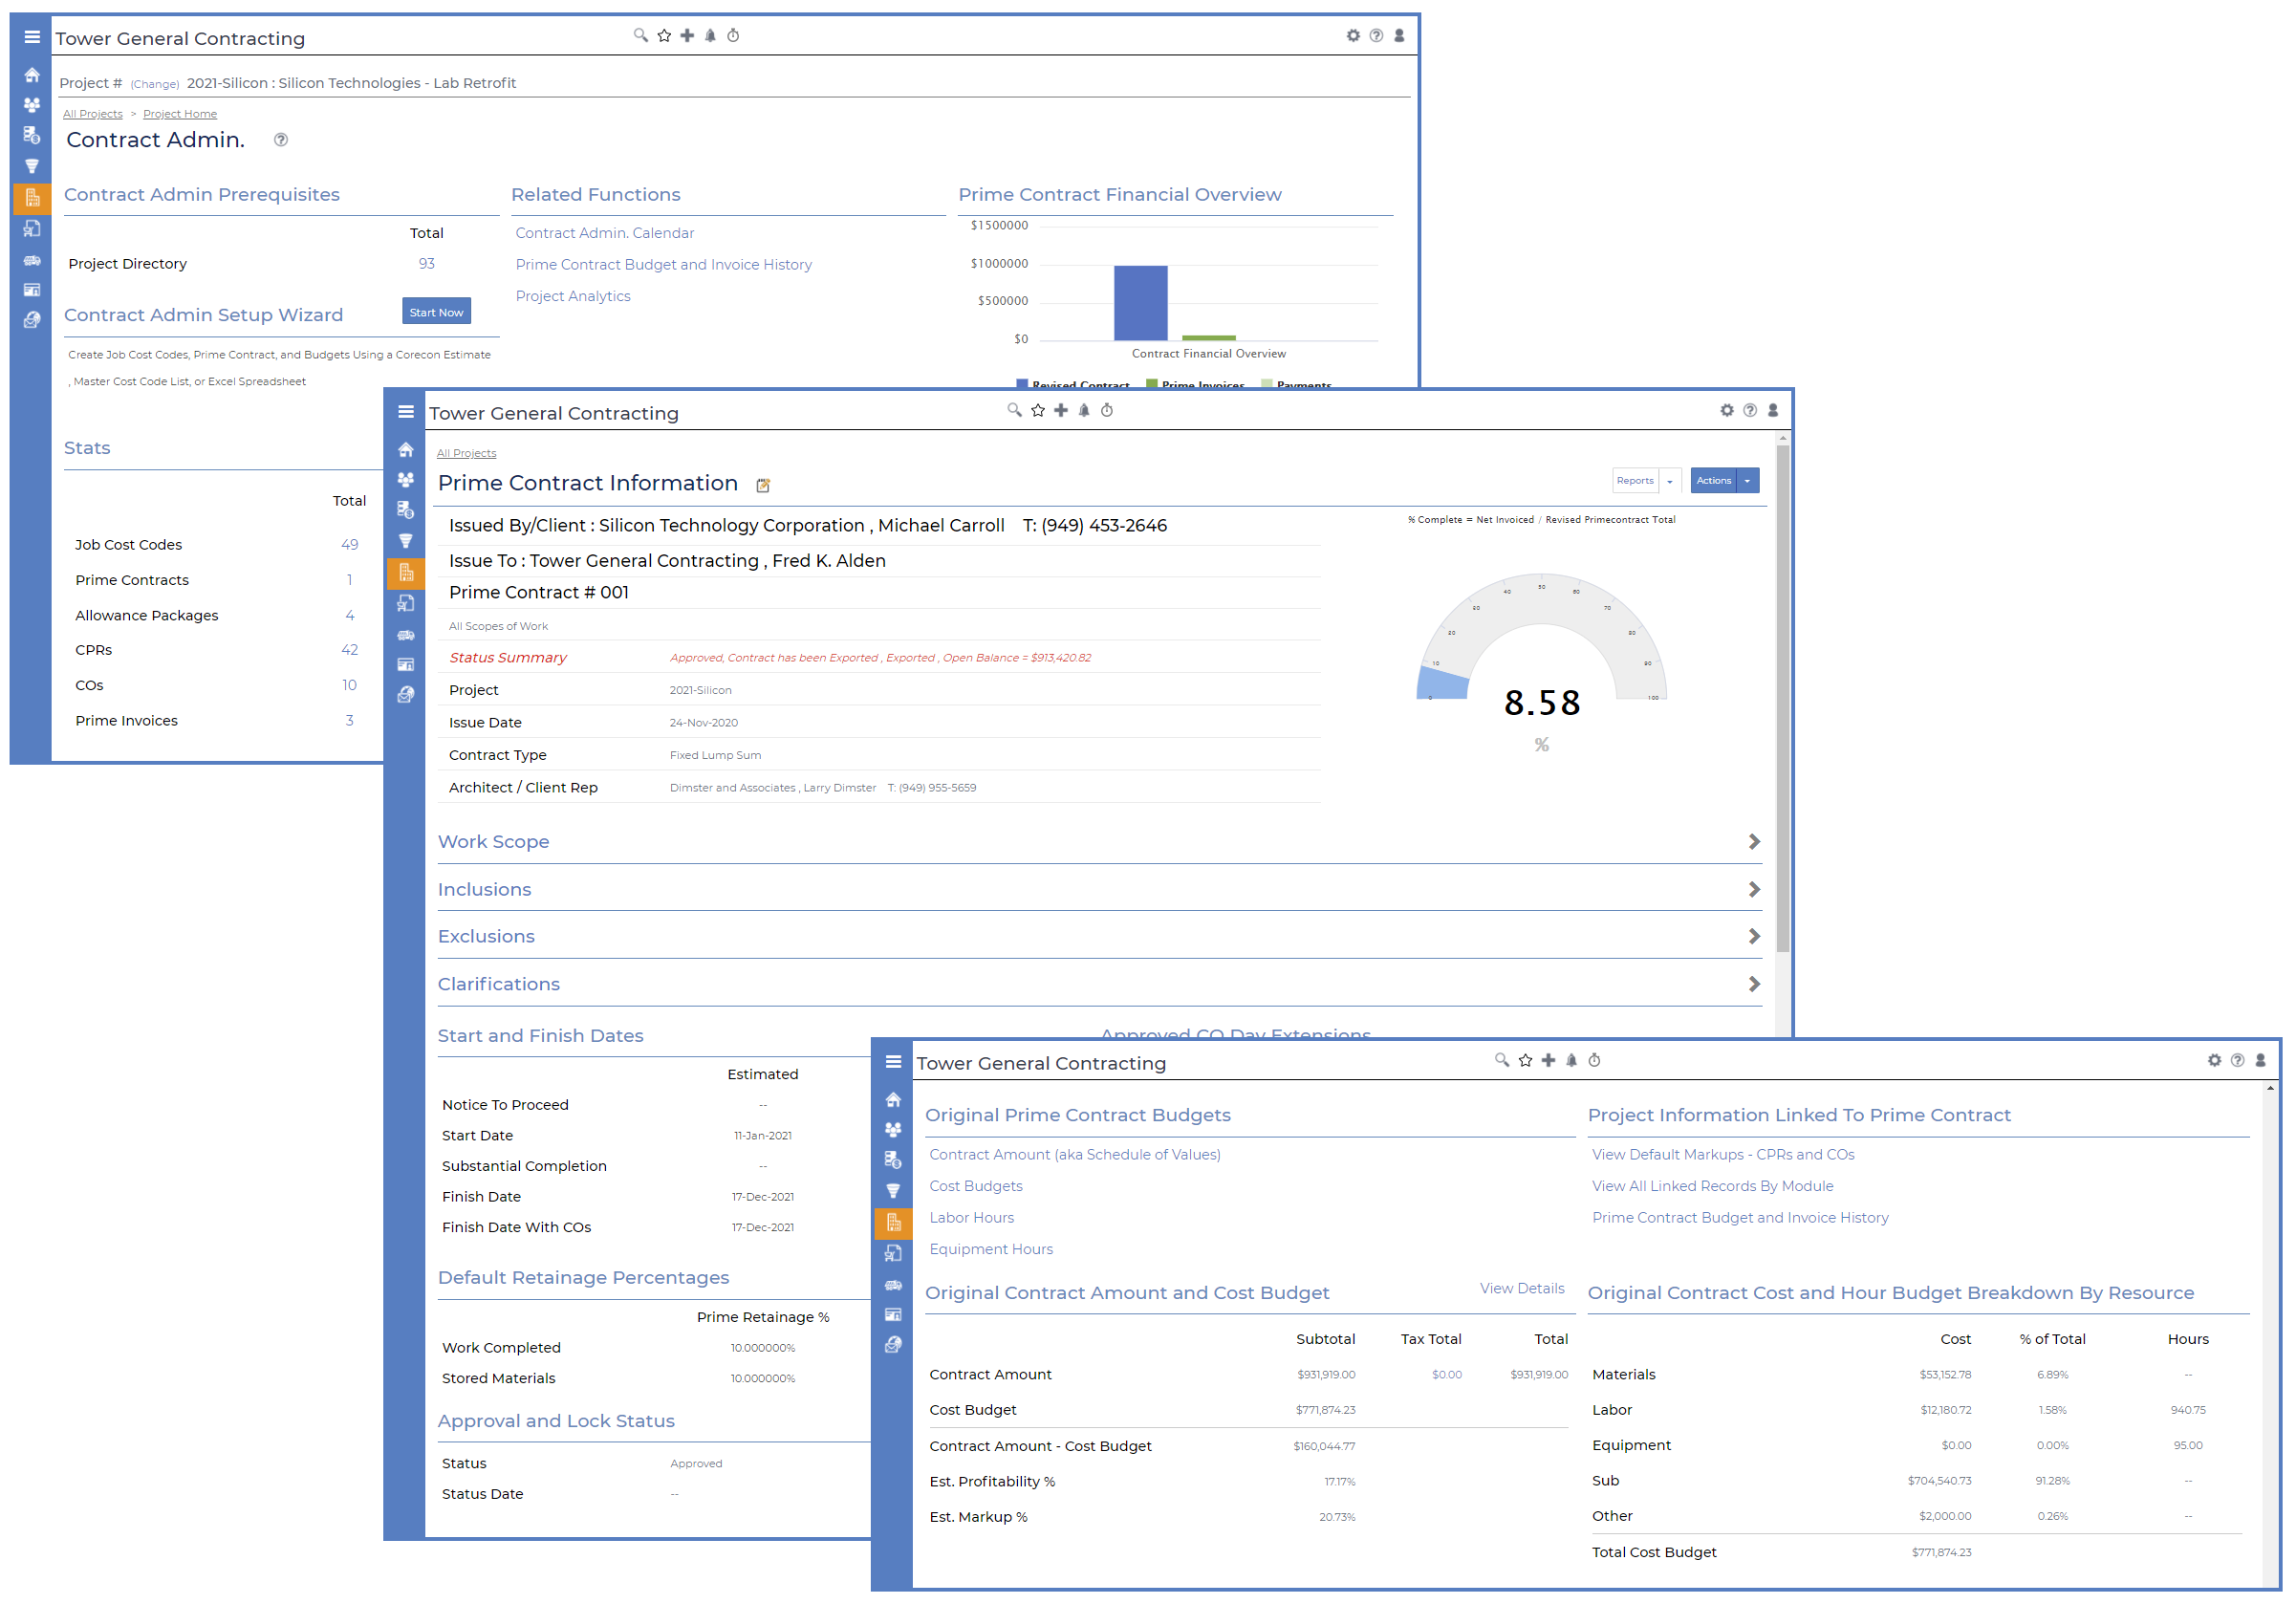Click the user profile icon in bottom window
The width and height of the screenshot is (2296, 1604).
point(2260,1061)
